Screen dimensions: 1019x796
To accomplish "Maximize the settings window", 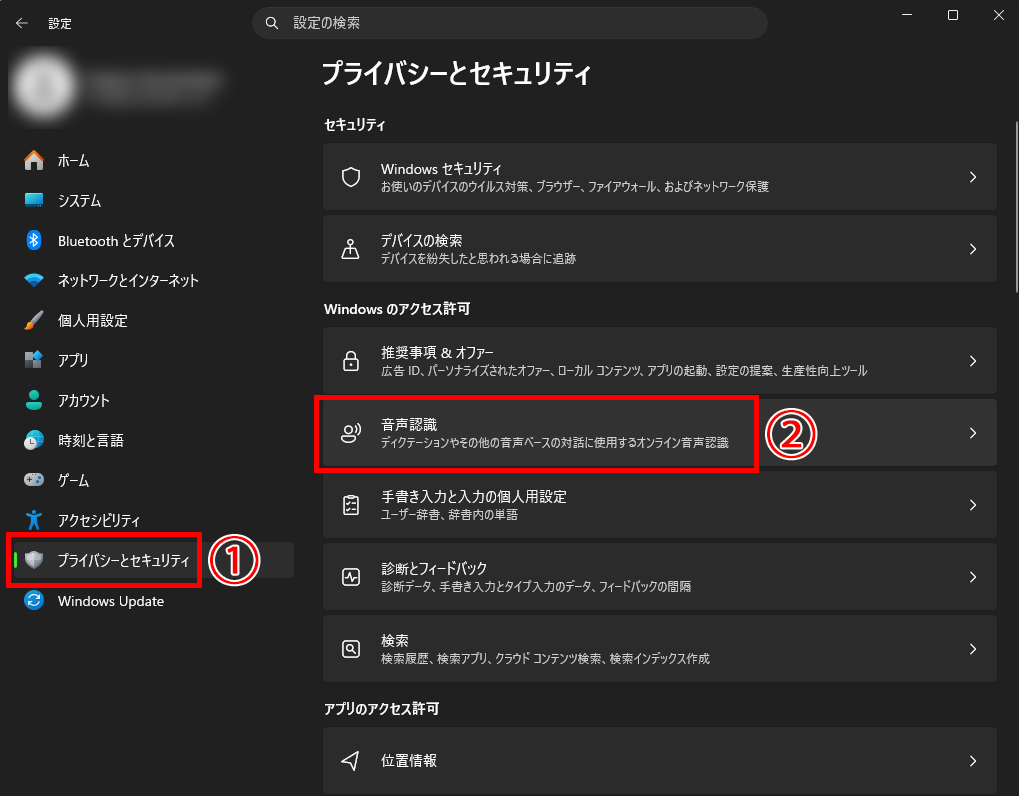I will 953,15.
